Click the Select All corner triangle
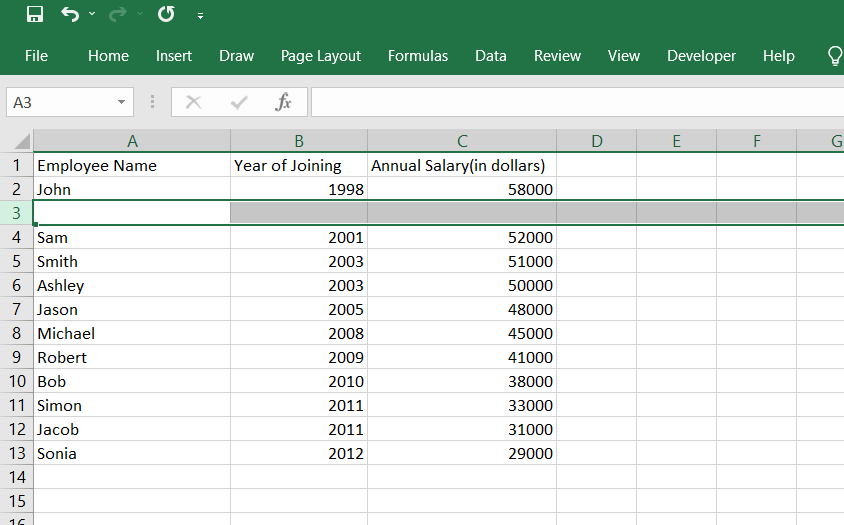This screenshot has height=525, width=844. pyautogui.click(x=22, y=140)
